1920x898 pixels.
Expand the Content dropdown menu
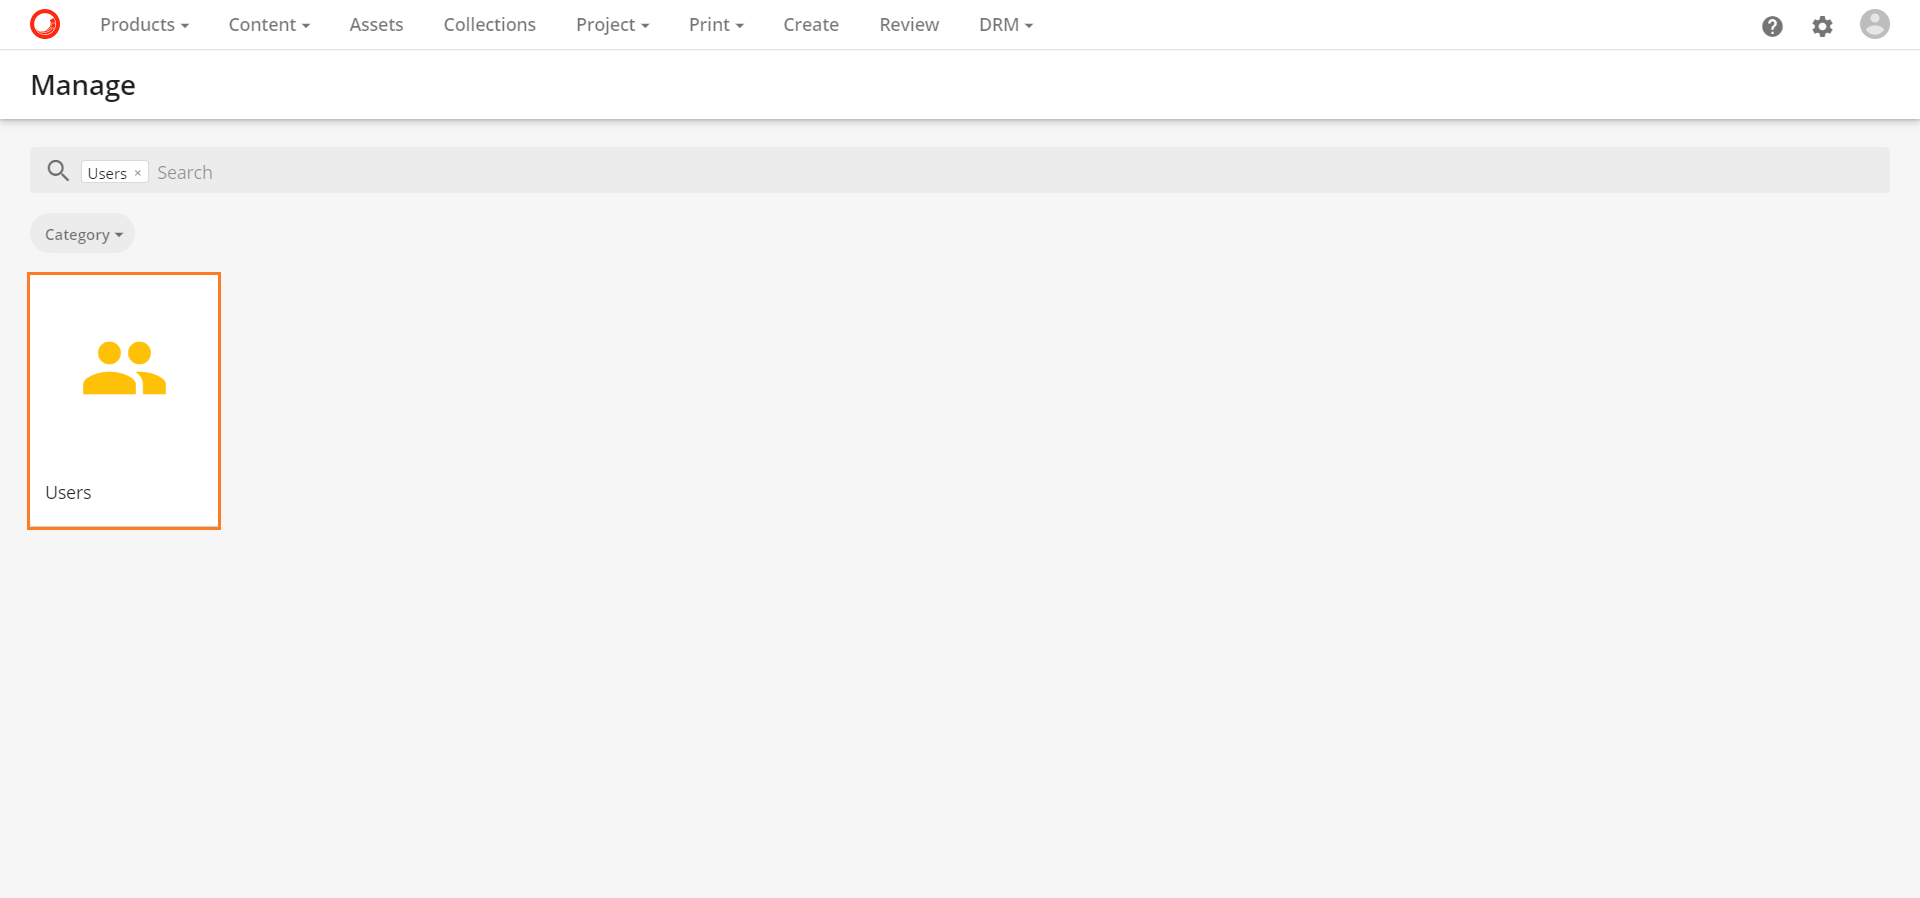(x=269, y=25)
